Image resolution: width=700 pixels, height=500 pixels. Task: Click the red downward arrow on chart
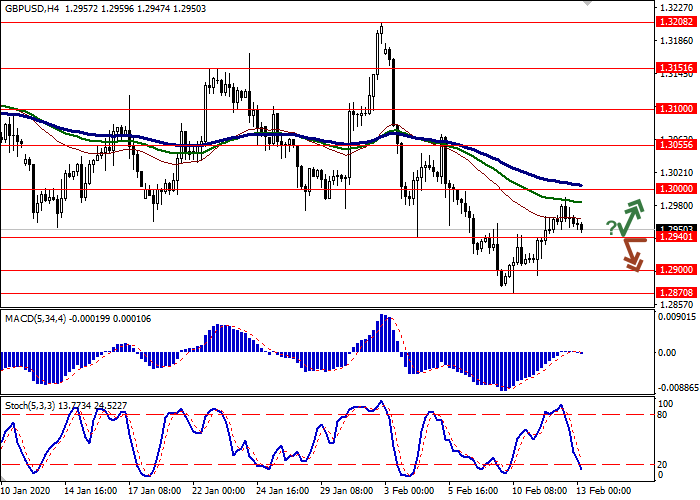630,254
